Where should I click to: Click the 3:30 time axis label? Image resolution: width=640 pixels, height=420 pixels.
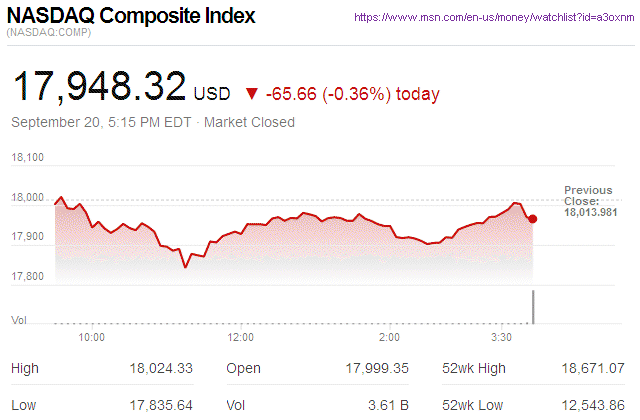click(502, 337)
